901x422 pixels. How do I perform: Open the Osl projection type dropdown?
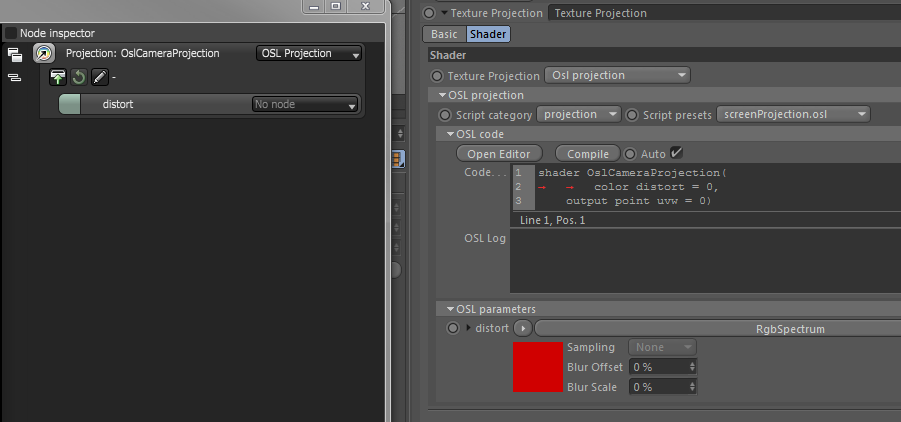pyautogui.click(x=617, y=75)
